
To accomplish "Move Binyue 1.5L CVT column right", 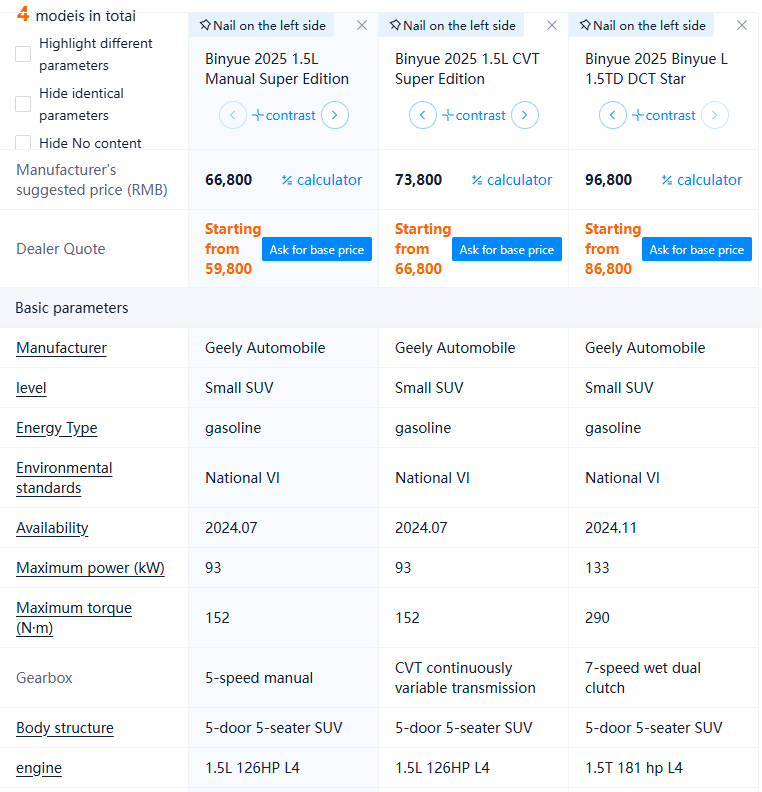I will 525,115.
